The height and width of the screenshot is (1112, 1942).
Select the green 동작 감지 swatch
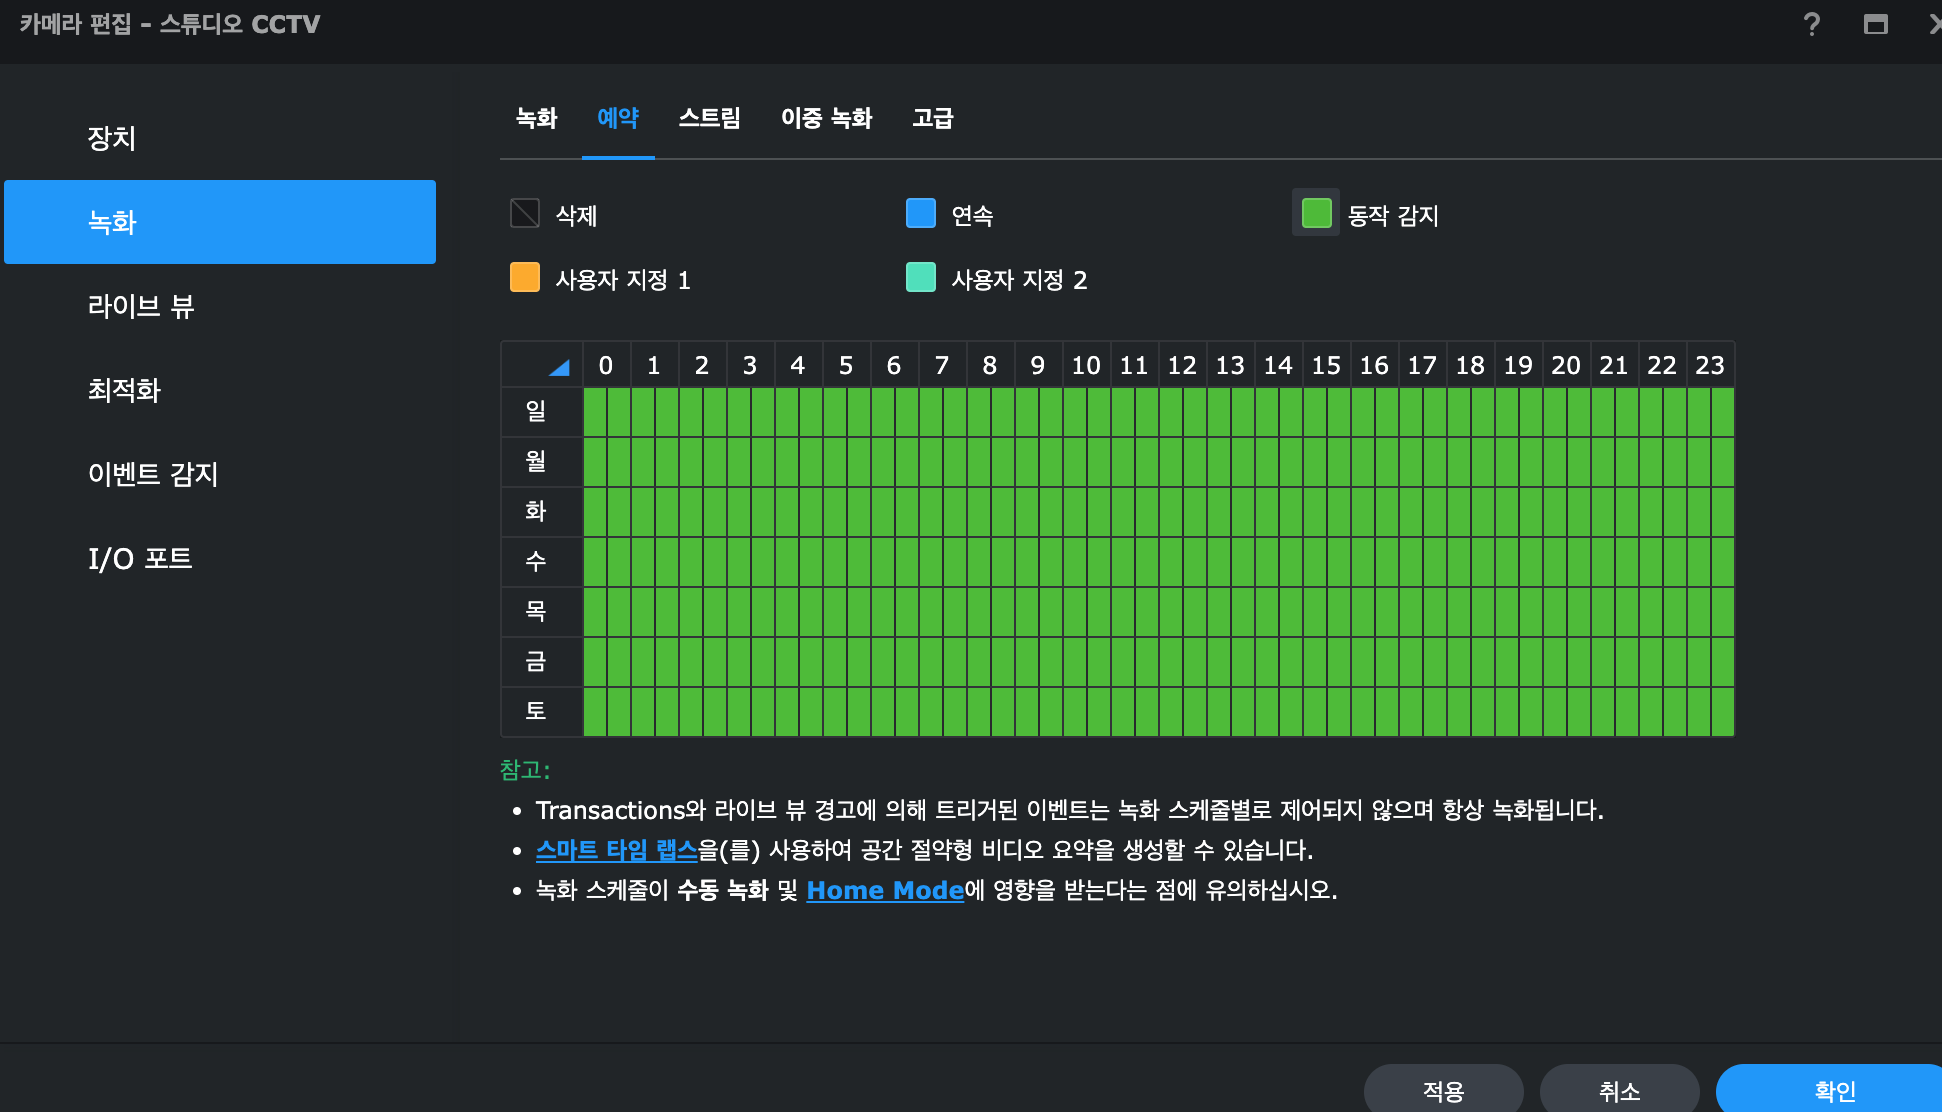pyautogui.click(x=1316, y=213)
